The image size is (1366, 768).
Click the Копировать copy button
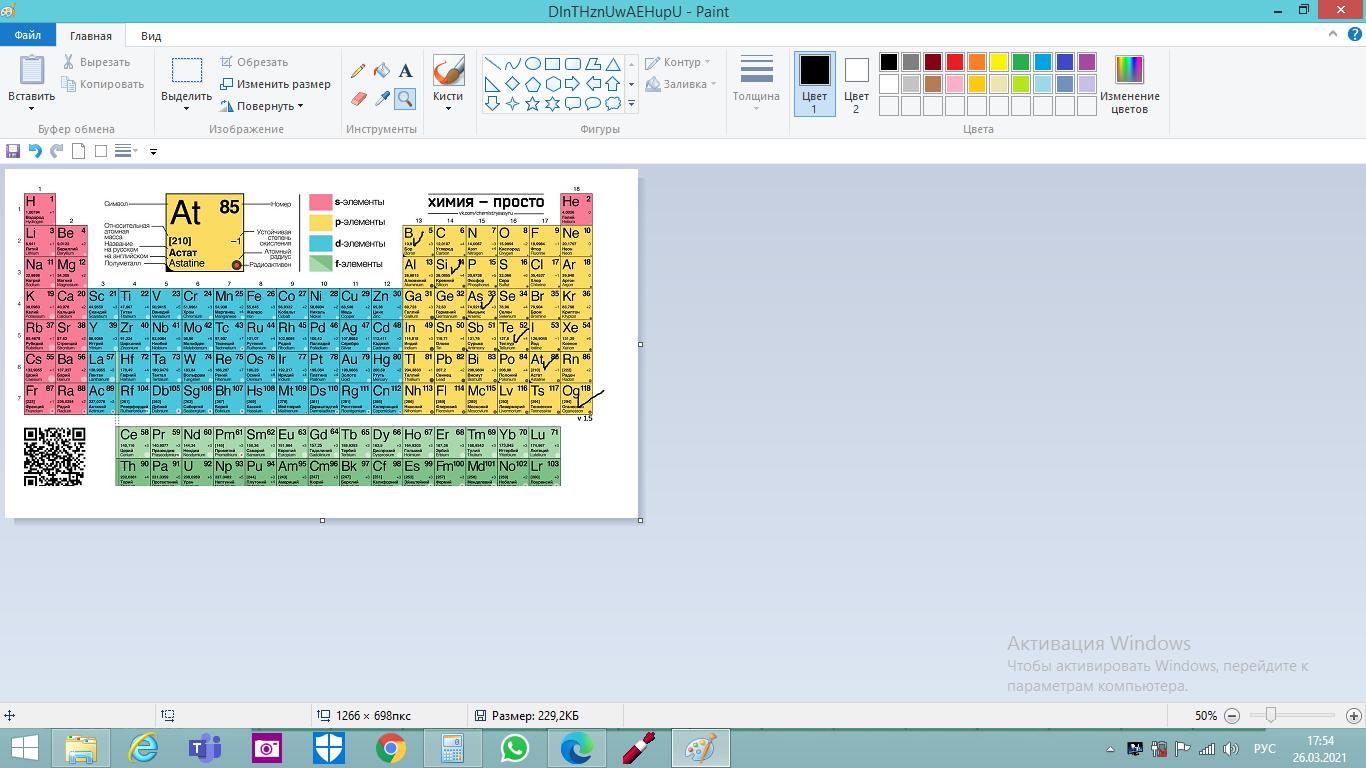[x=102, y=84]
